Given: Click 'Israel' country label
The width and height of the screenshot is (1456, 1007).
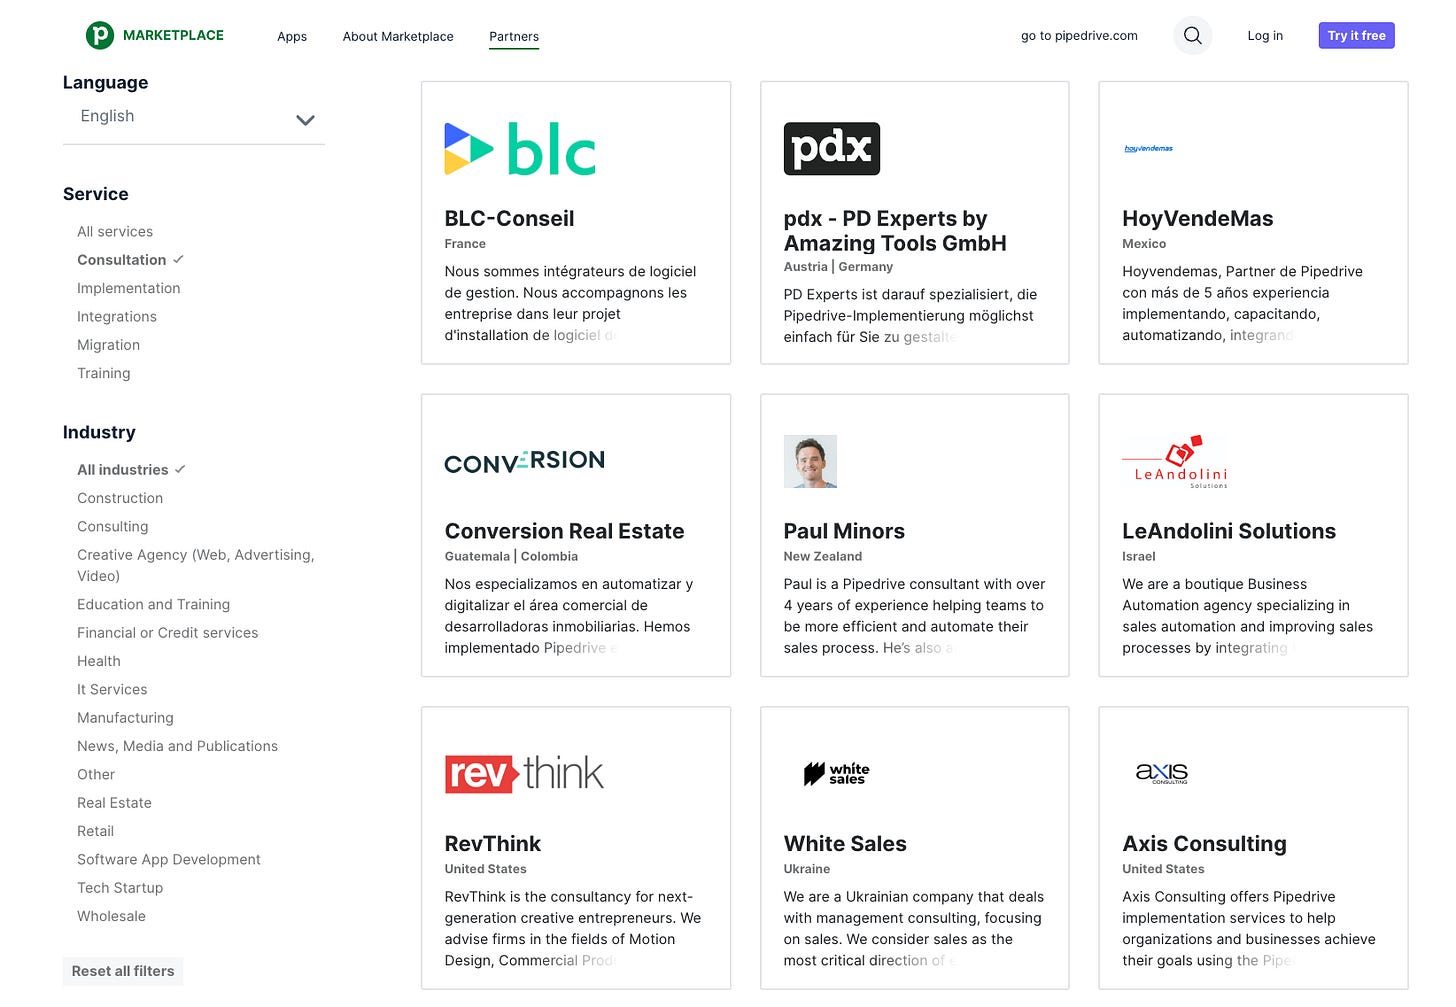Looking at the screenshot, I should click(1139, 556).
